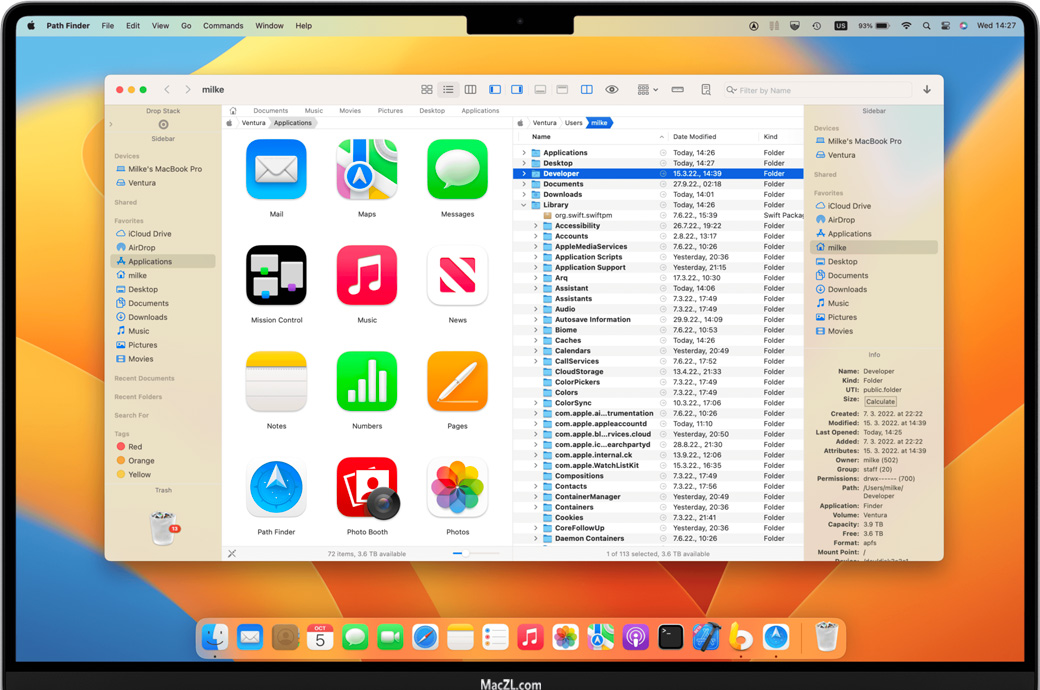Open the Pictures bookmark tab

click(390, 111)
